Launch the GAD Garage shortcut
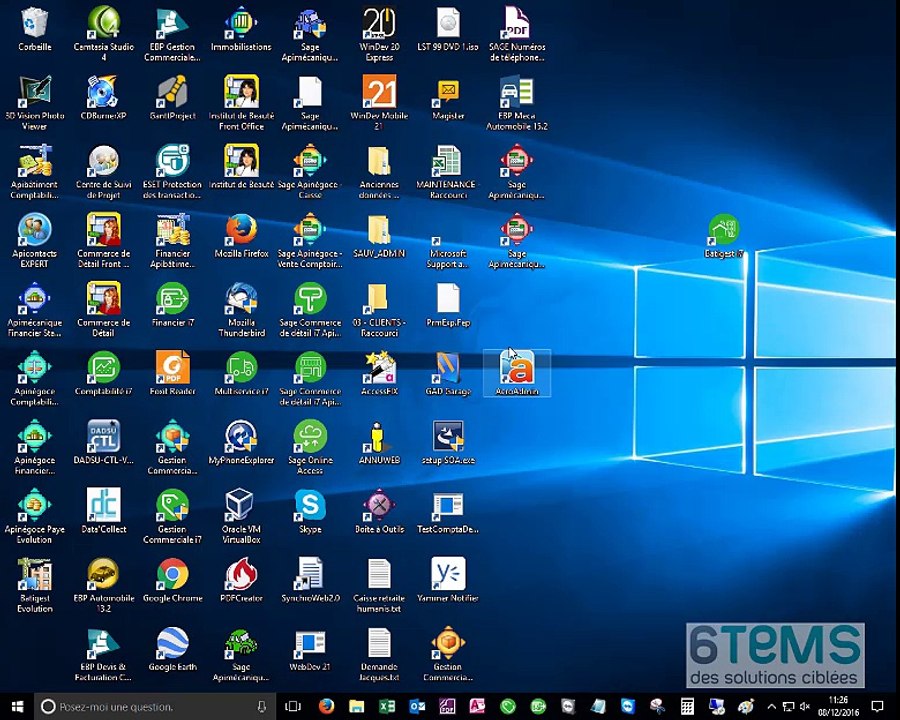This screenshot has width=900, height=720. (448, 373)
